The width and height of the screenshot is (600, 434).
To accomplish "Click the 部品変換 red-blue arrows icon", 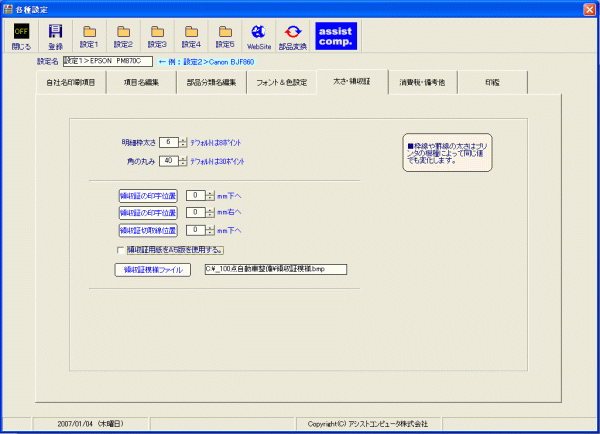I will (293, 36).
